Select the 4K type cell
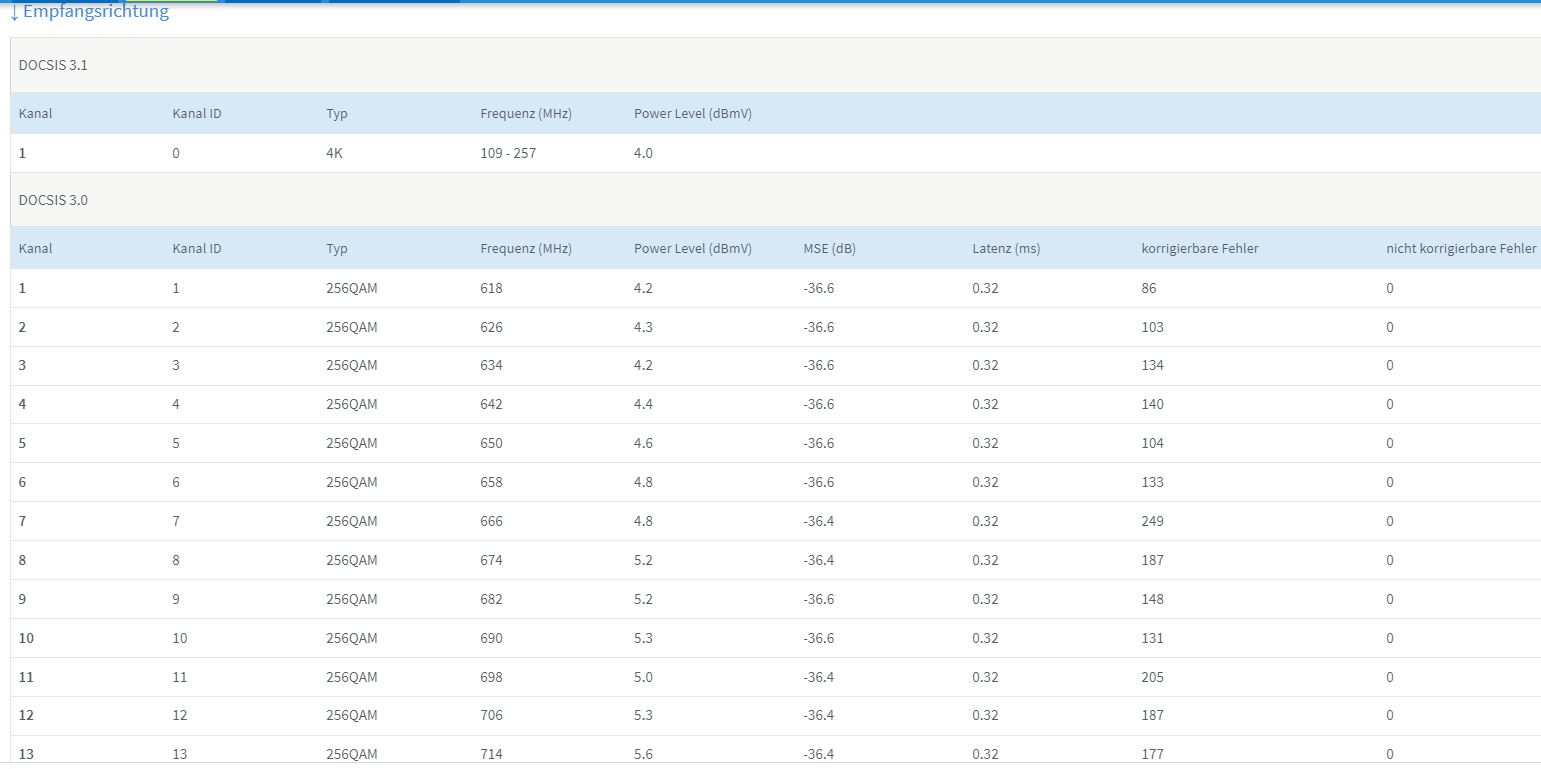Screen dimensions: 1541x769 point(335,154)
